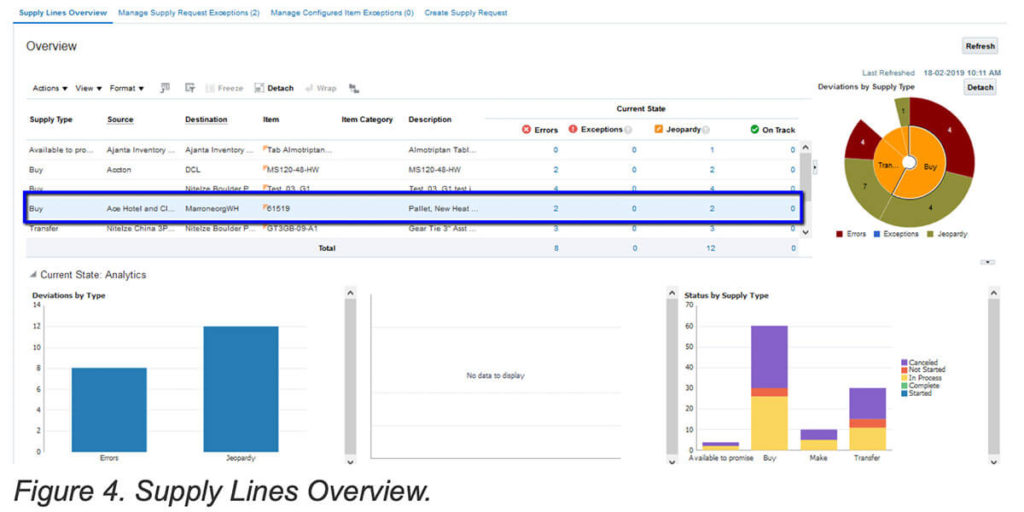1024x512 pixels.
Task: Click the Accton source cell
Action: [120, 170]
